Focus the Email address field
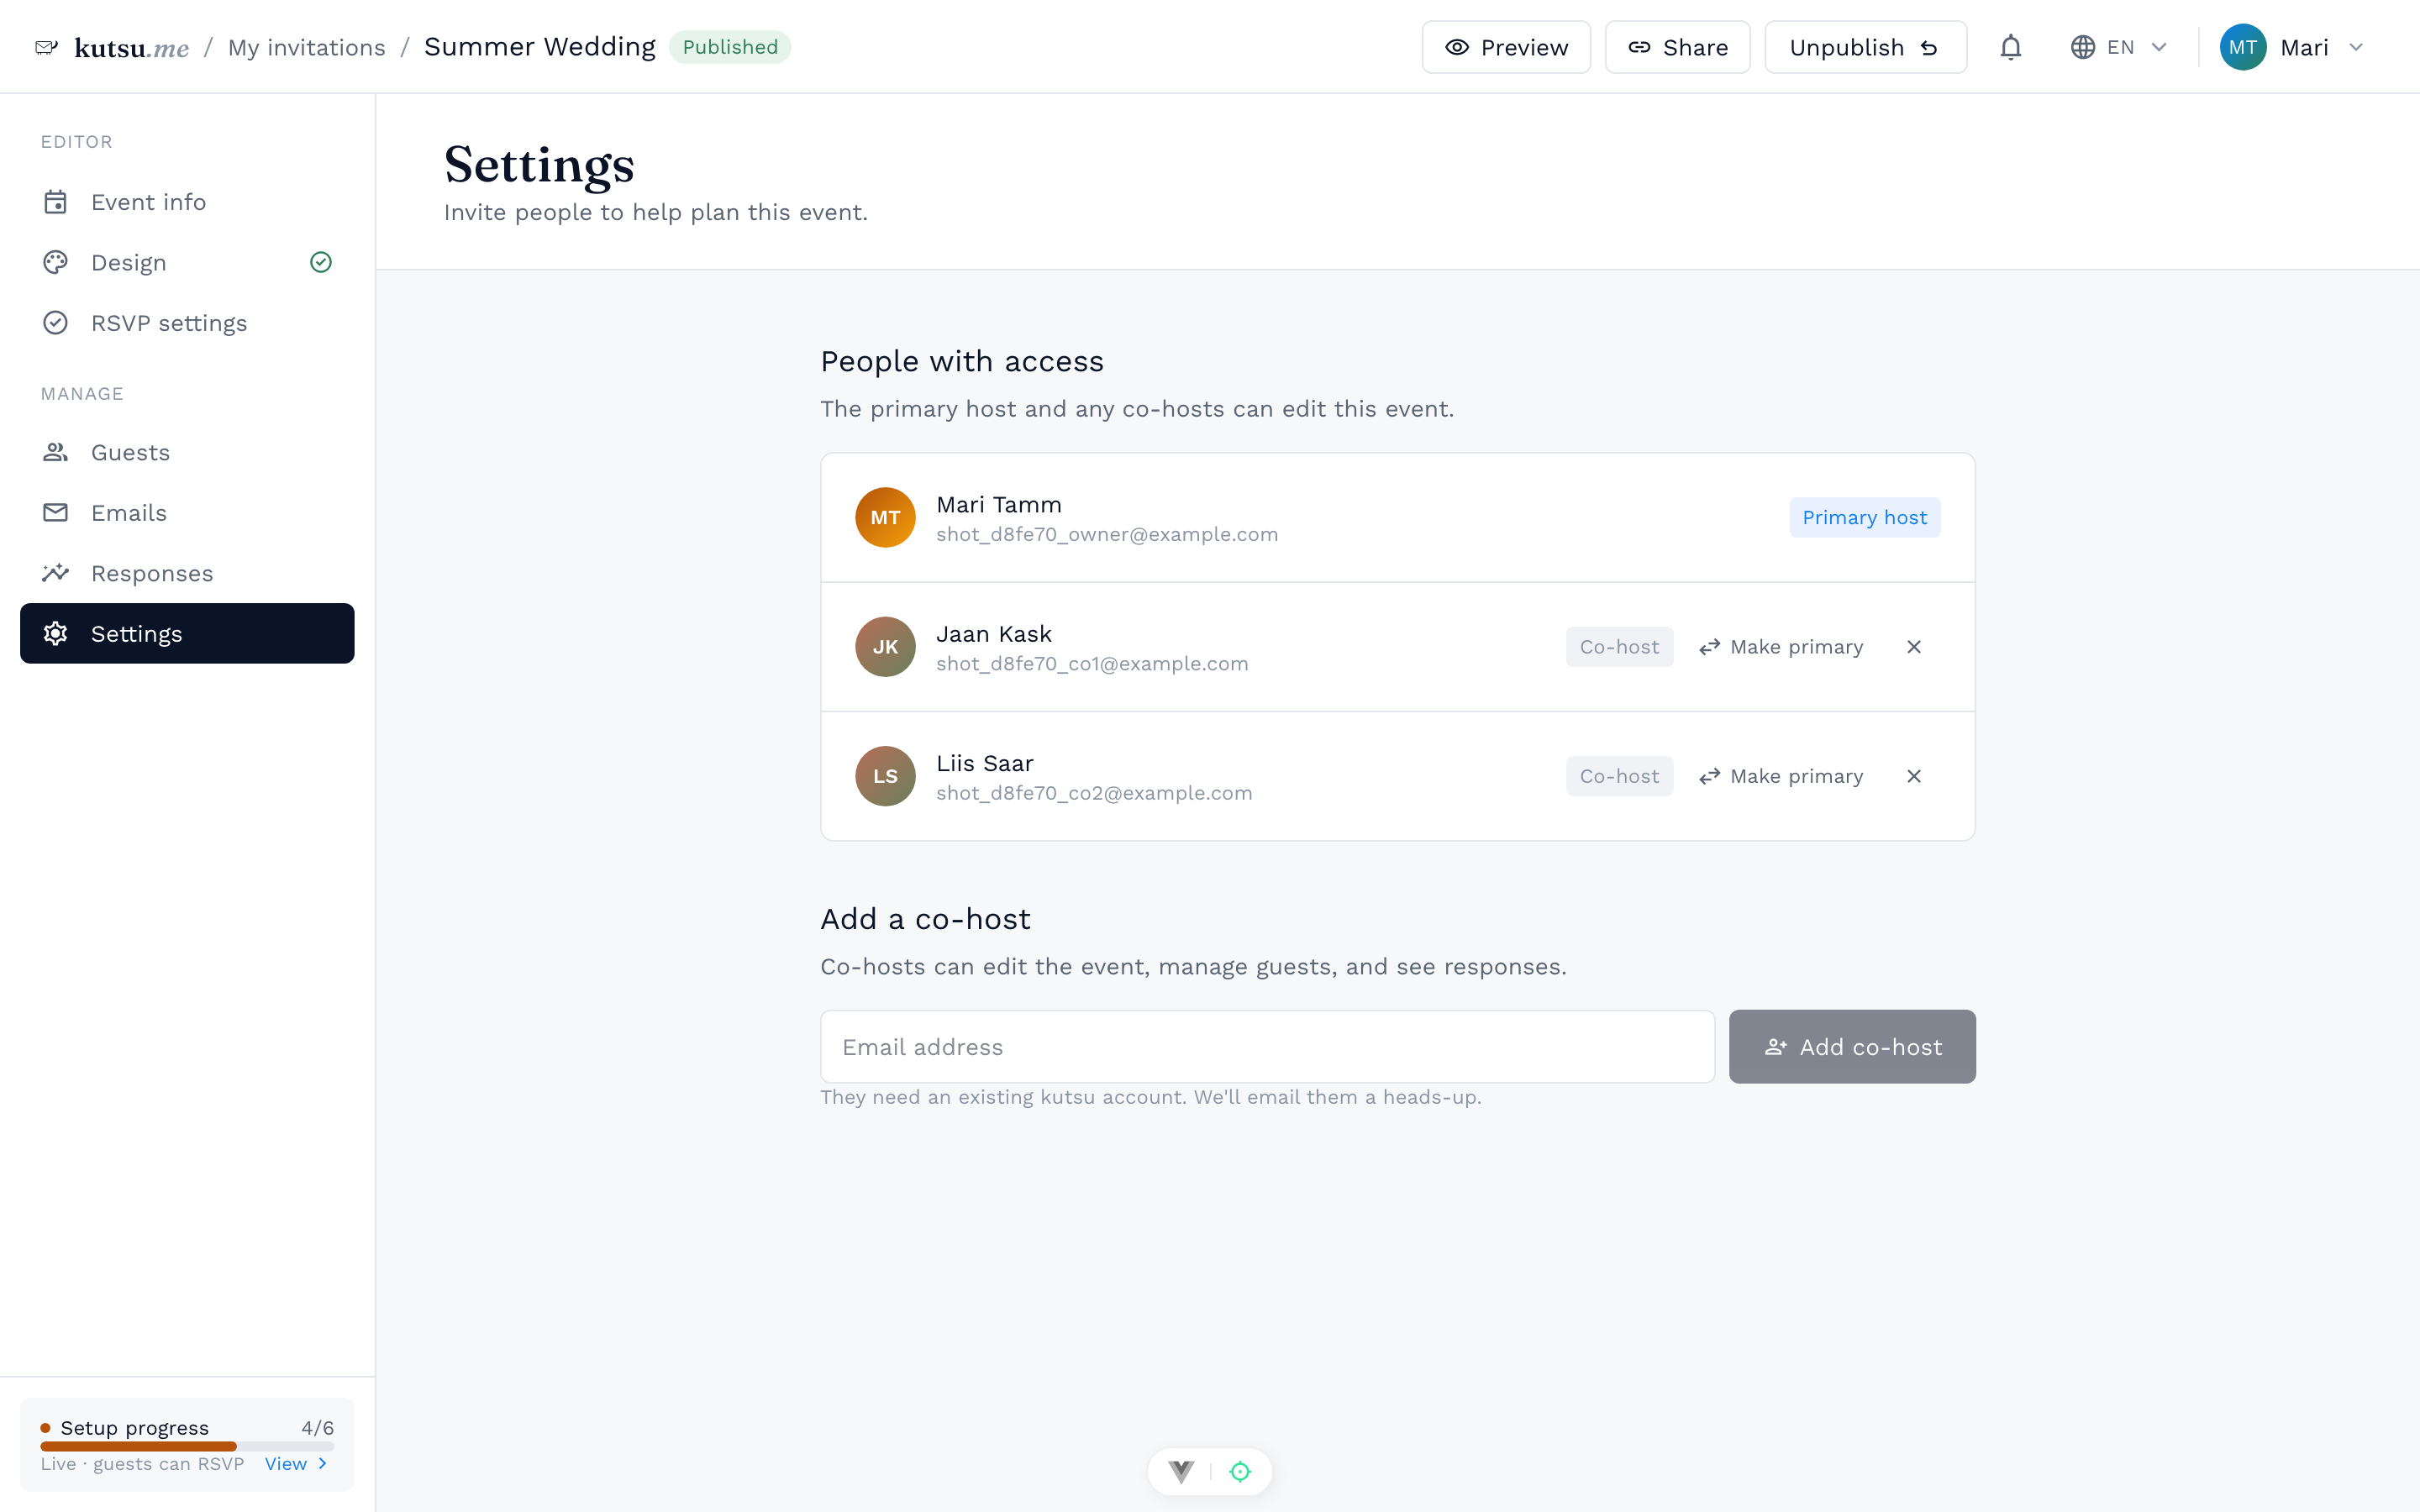This screenshot has width=2420, height=1512. click(x=1267, y=1046)
